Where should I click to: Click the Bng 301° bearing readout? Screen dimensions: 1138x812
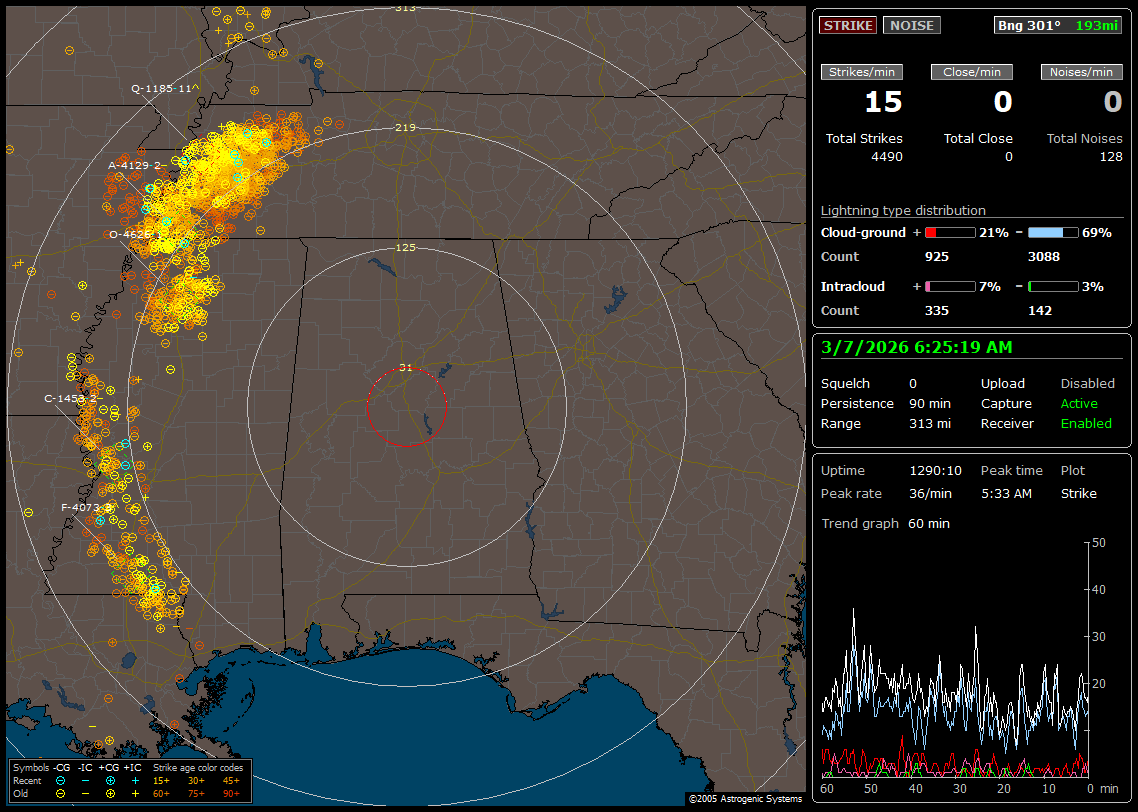[x=1029, y=25]
